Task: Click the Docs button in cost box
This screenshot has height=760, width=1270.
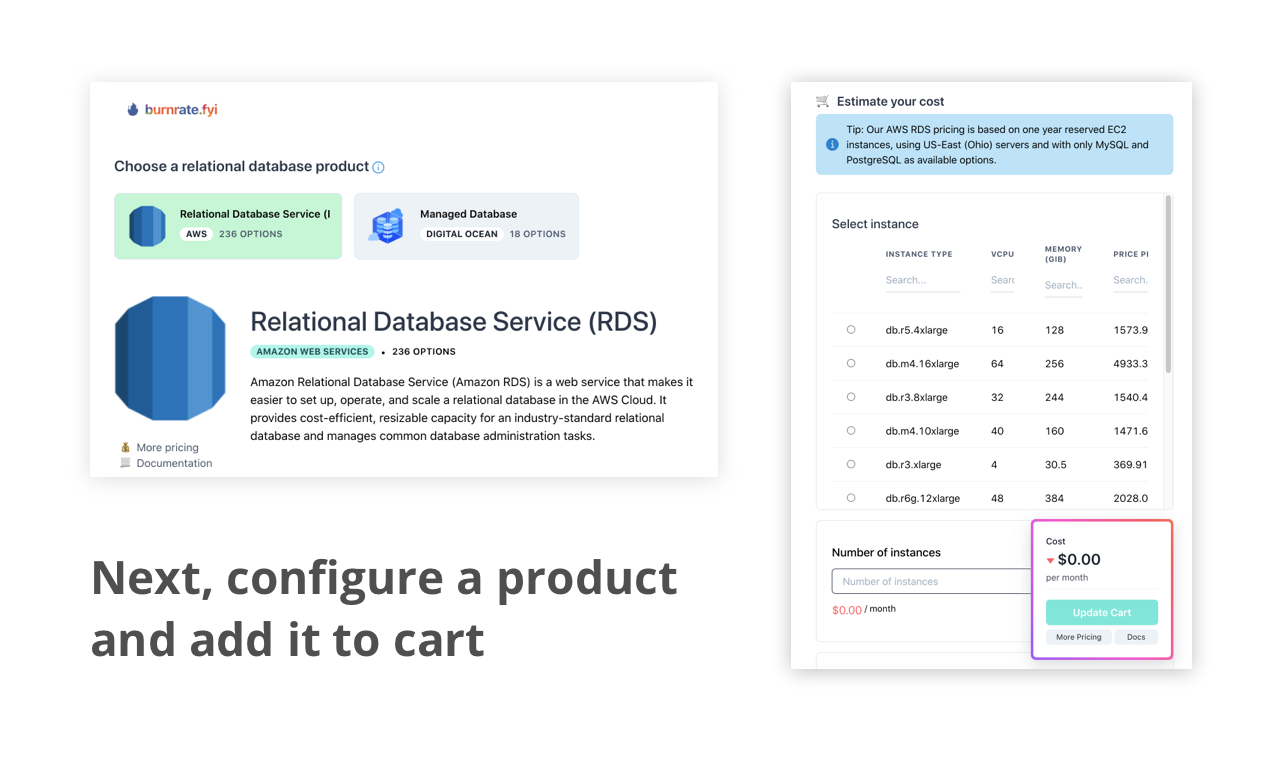Action: pos(1136,637)
